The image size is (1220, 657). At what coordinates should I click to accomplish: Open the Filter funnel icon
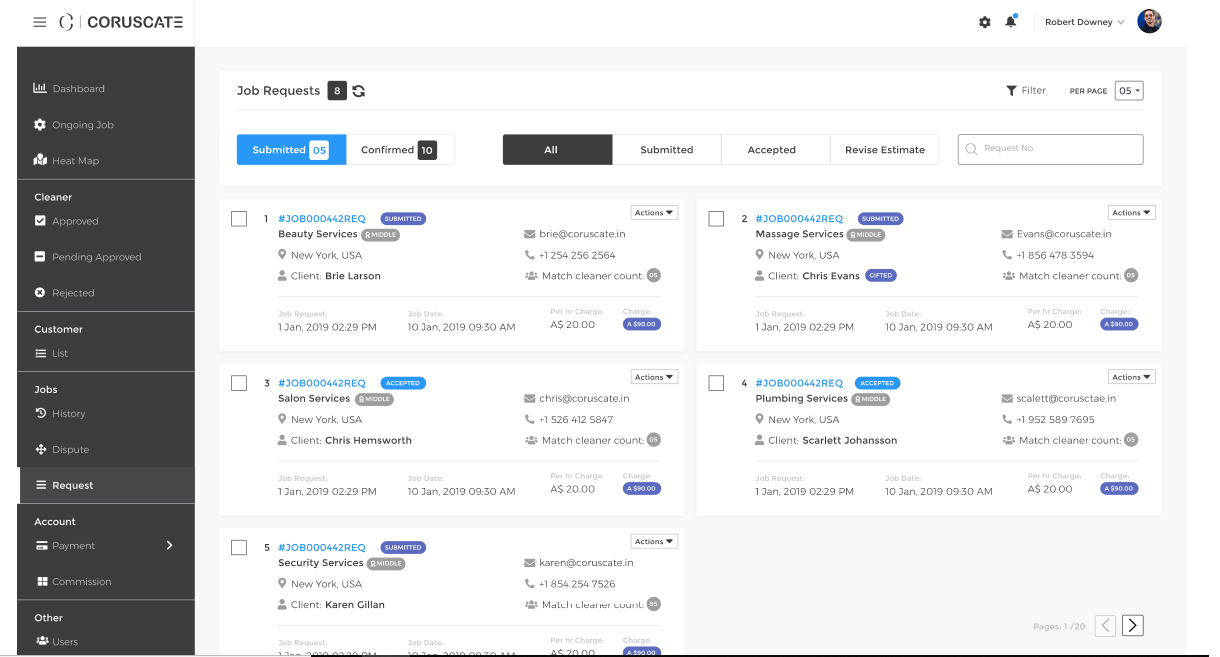pyautogui.click(x=1011, y=91)
